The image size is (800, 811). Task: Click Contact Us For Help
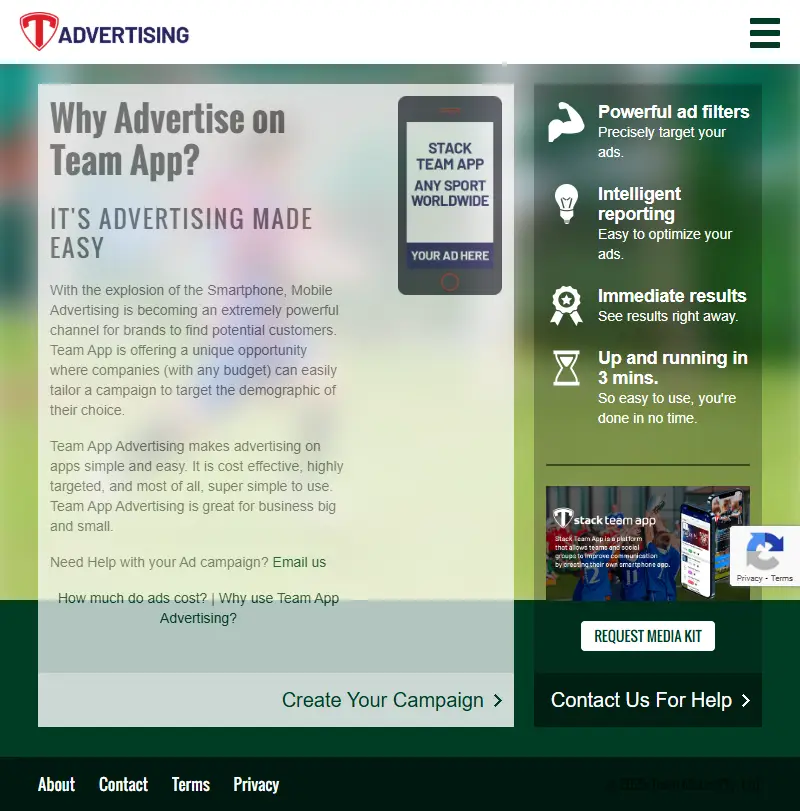(x=650, y=700)
